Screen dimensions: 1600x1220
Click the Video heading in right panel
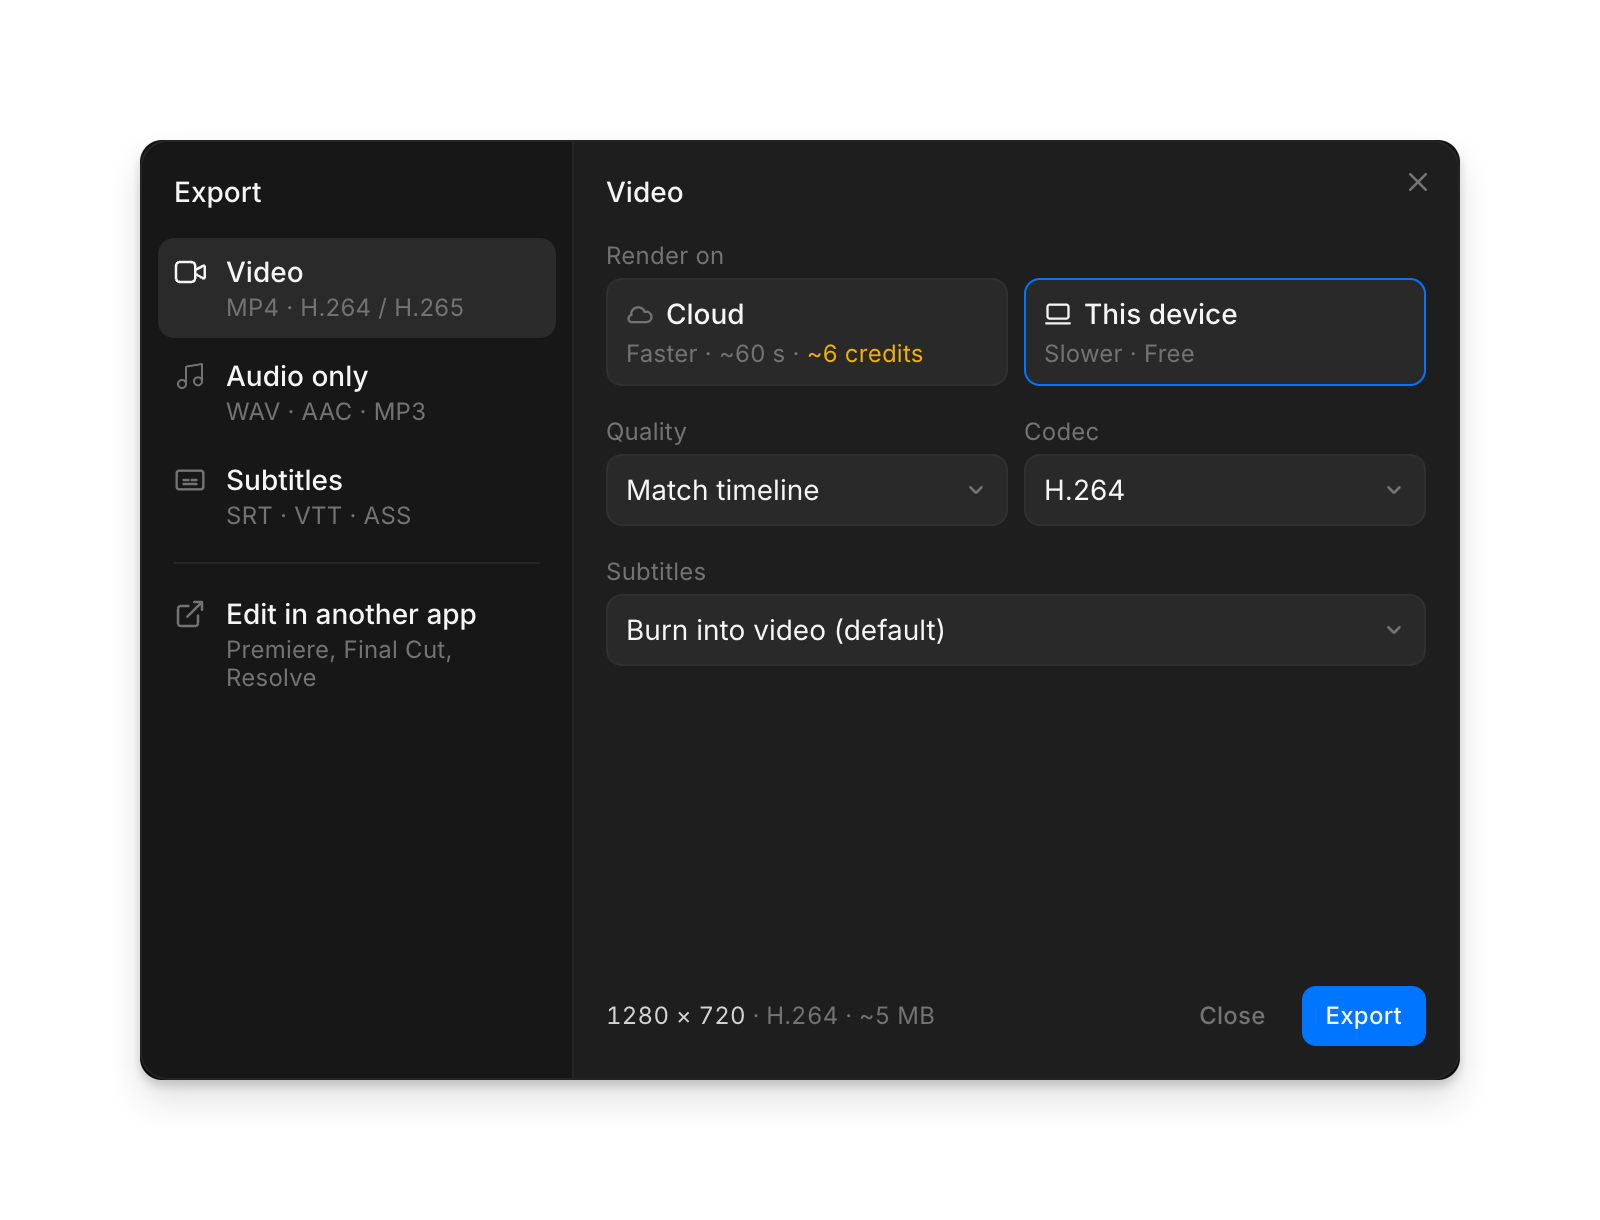(x=645, y=192)
